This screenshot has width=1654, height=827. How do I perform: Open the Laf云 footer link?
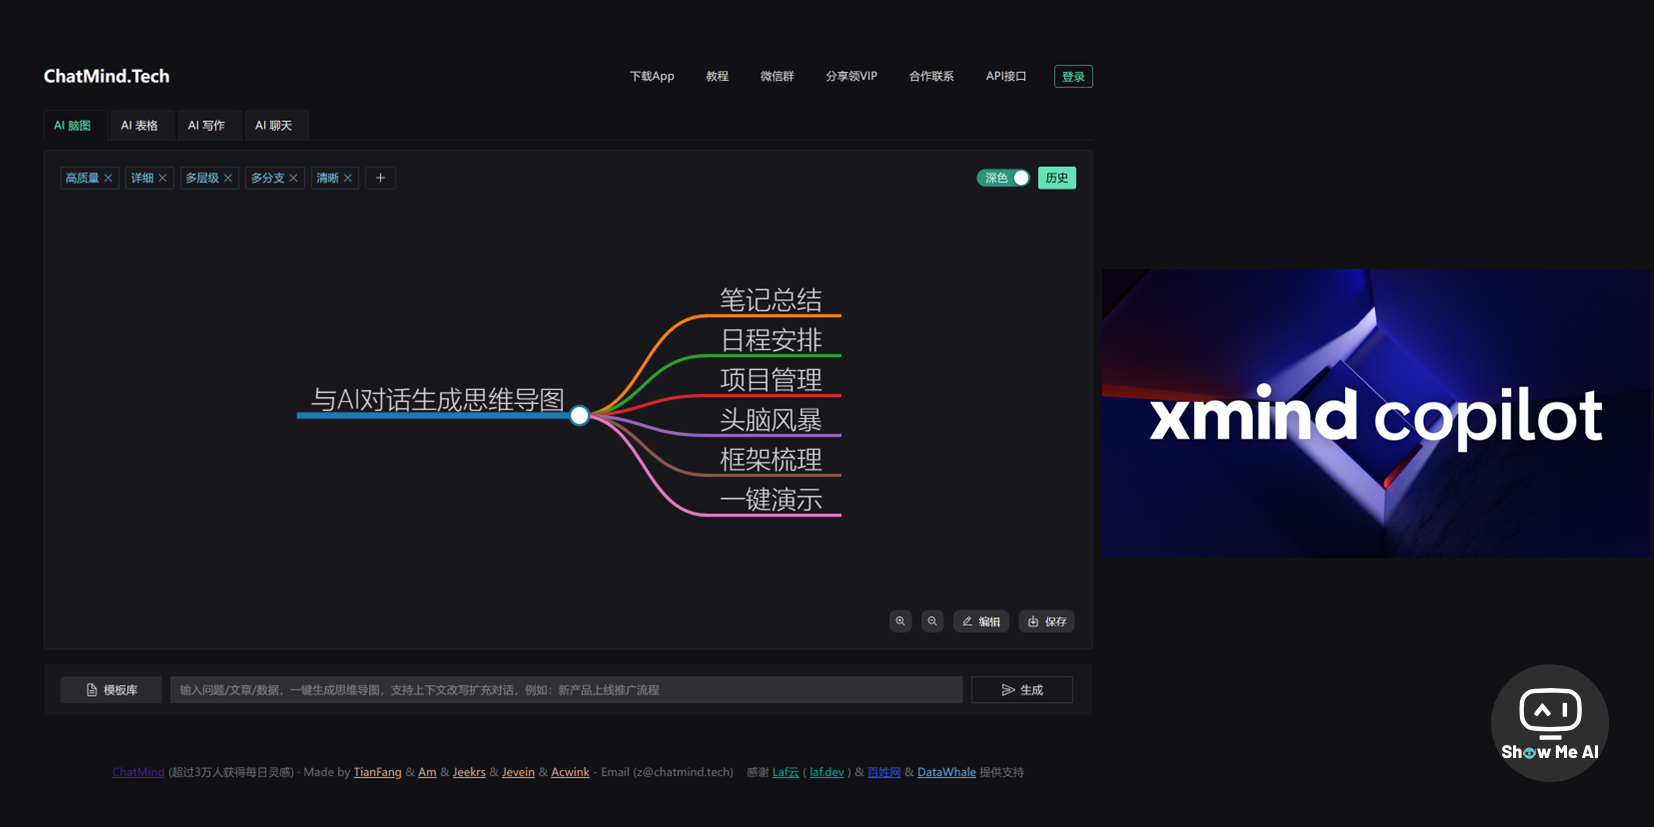(x=785, y=772)
